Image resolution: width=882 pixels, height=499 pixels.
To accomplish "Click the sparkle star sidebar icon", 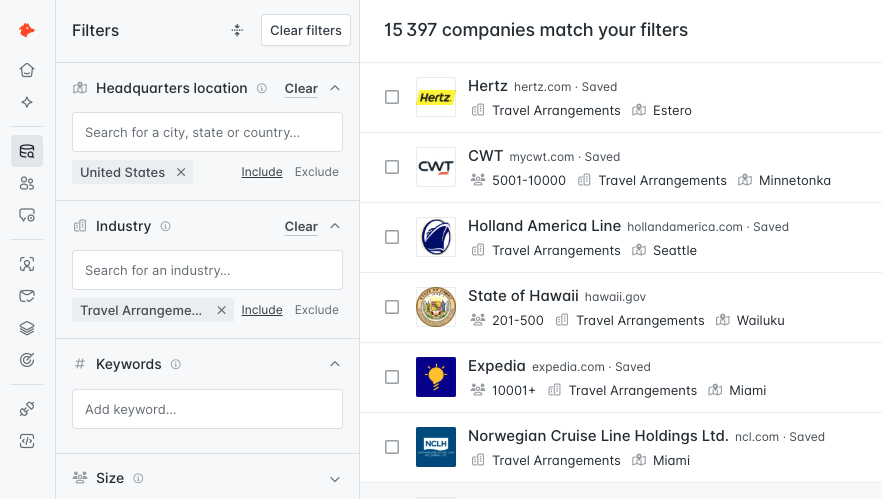I will 27,102.
